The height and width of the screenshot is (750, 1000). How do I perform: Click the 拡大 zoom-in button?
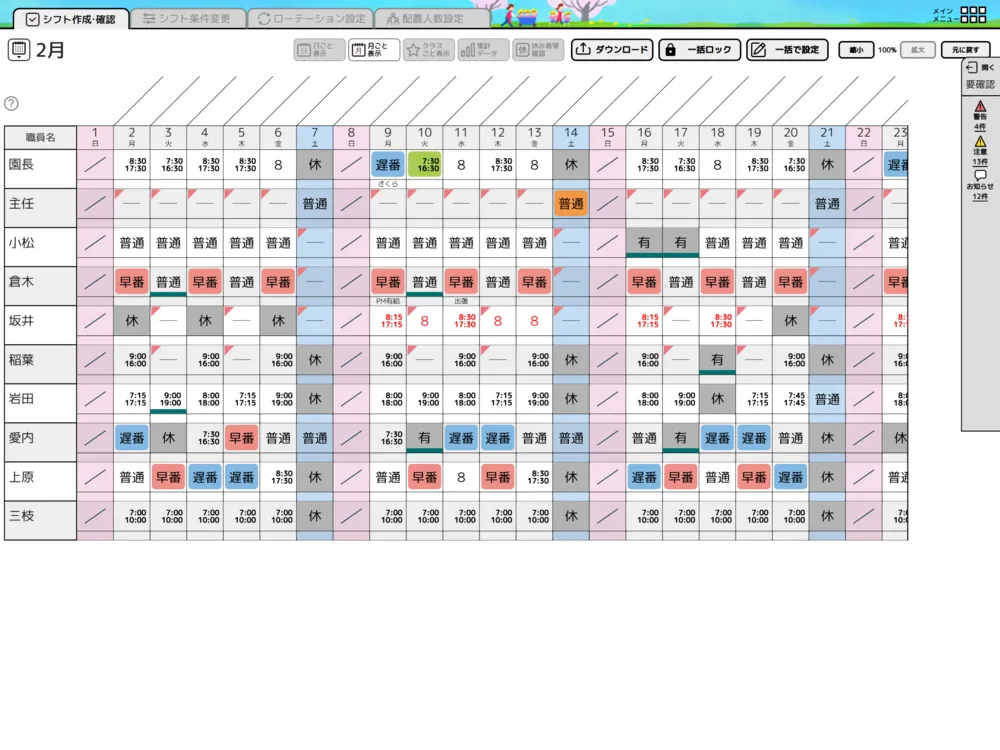(918, 50)
